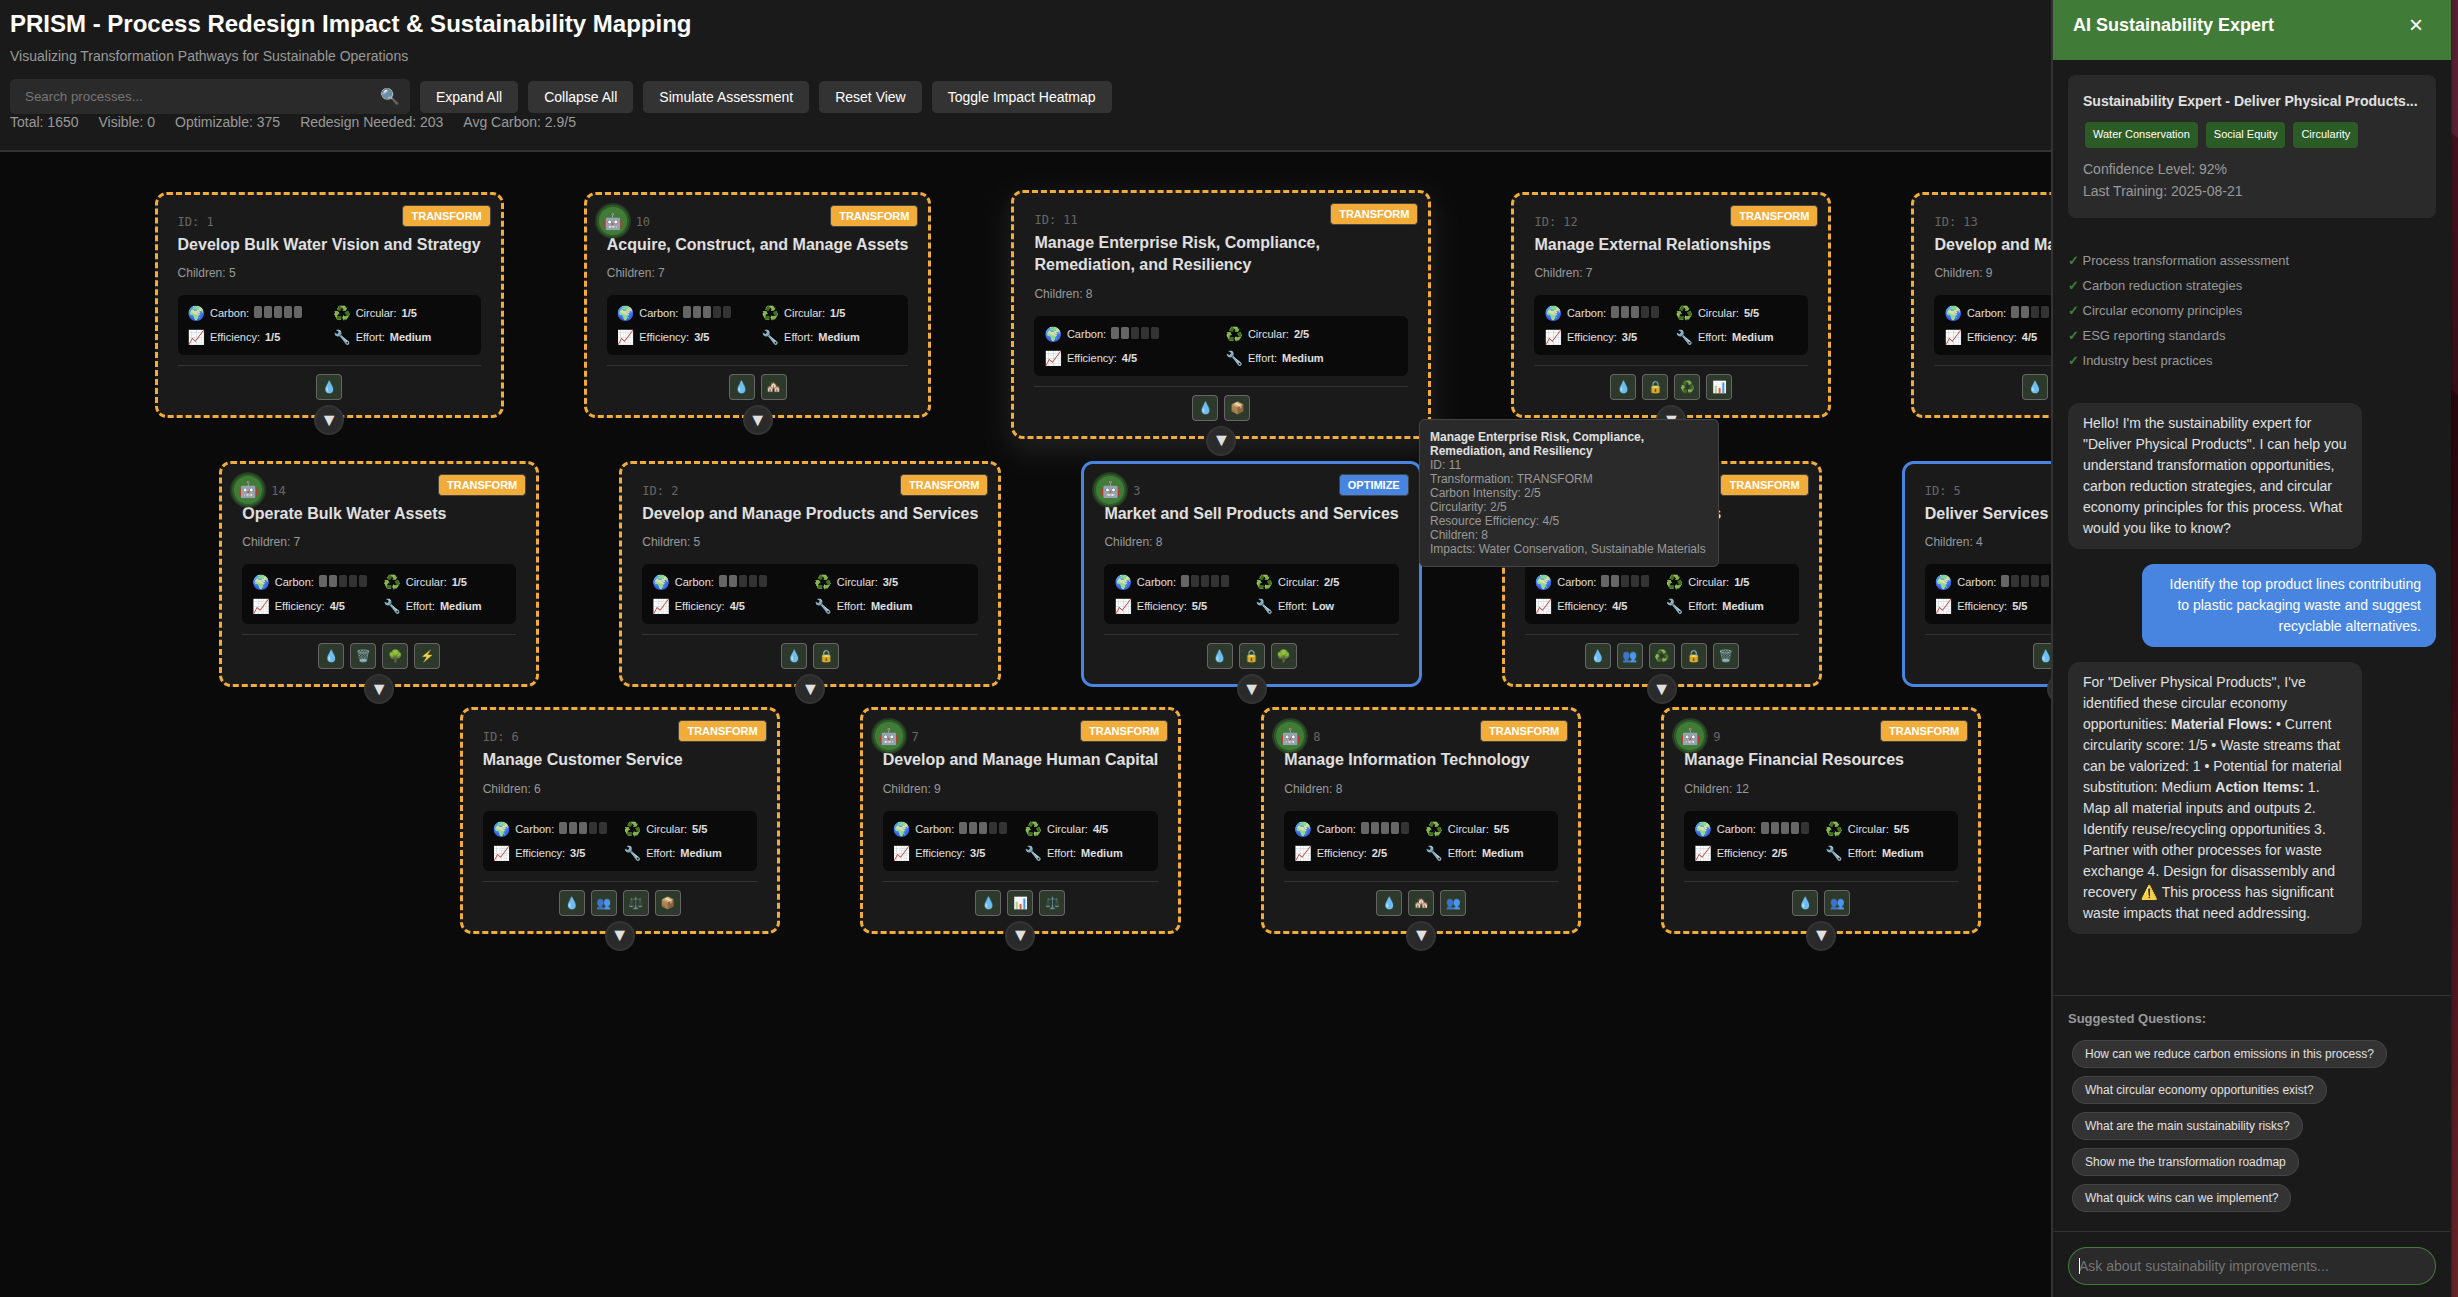Click the scales icon on Manage Customer Service card
This screenshot has width=2458, height=1297.
click(635, 903)
